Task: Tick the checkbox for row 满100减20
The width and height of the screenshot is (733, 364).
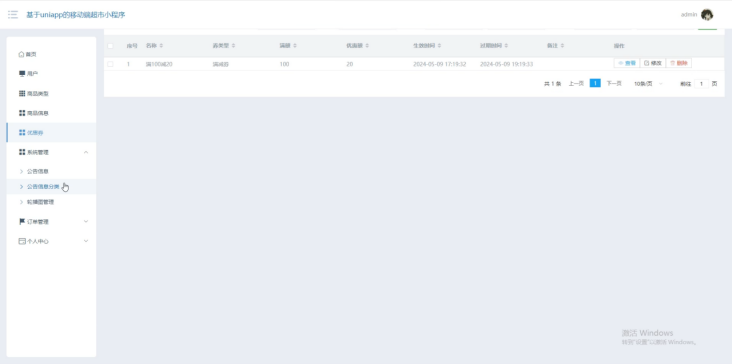Action: pyautogui.click(x=110, y=64)
